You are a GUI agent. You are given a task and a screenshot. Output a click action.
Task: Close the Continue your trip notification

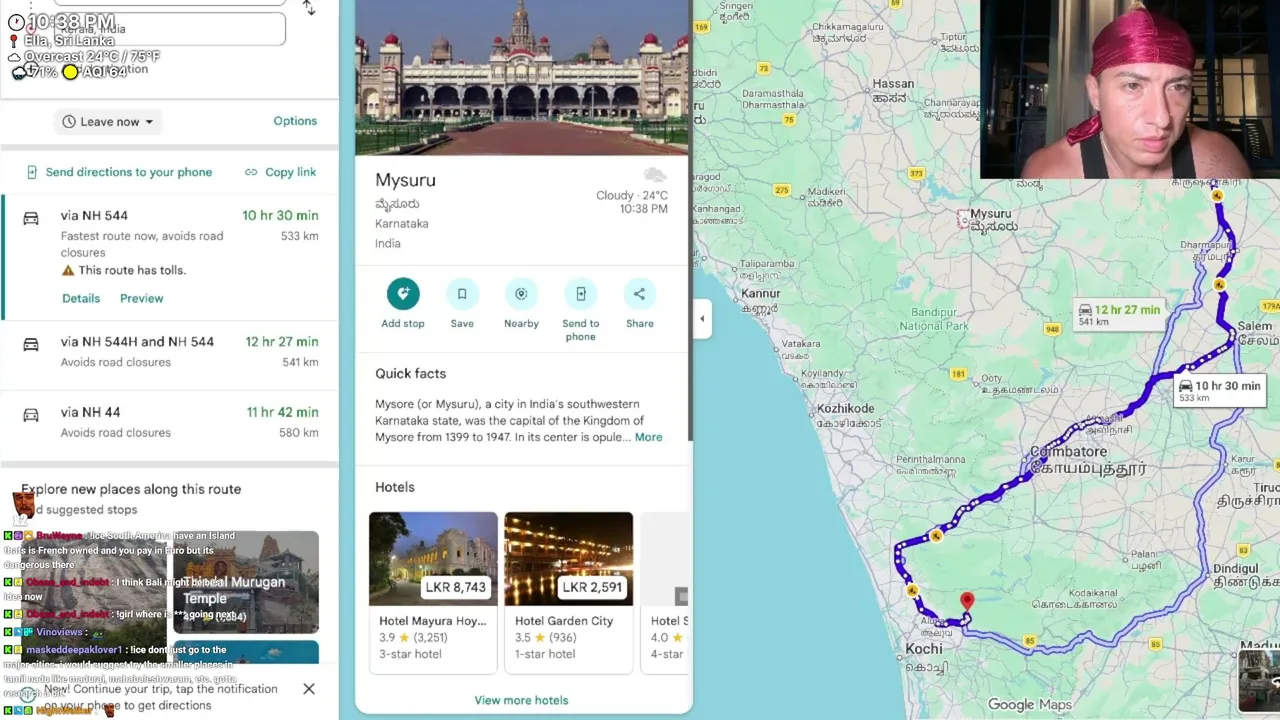click(309, 689)
